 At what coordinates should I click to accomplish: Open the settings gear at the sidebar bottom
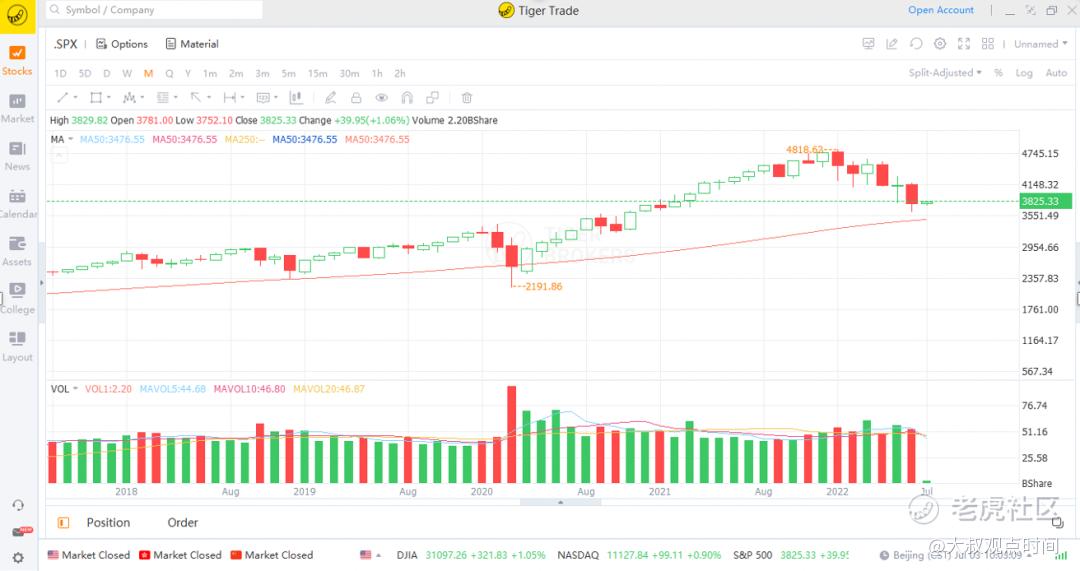click(x=18, y=557)
